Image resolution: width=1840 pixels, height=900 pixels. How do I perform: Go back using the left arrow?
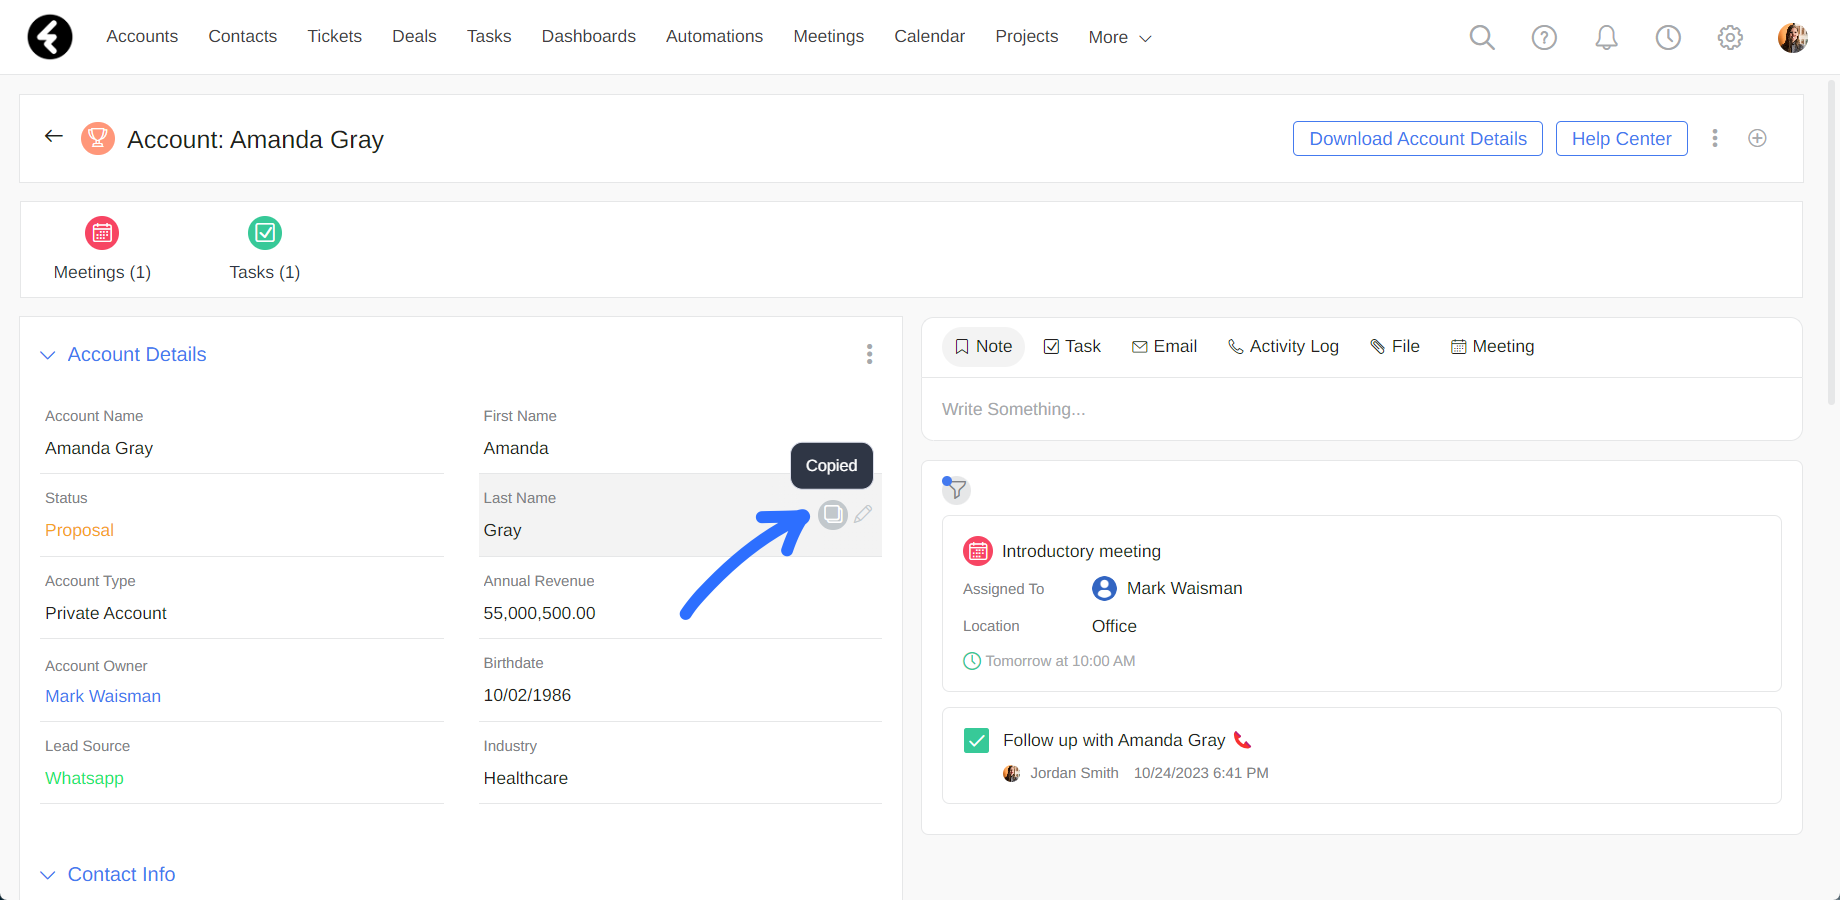click(54, 136)
